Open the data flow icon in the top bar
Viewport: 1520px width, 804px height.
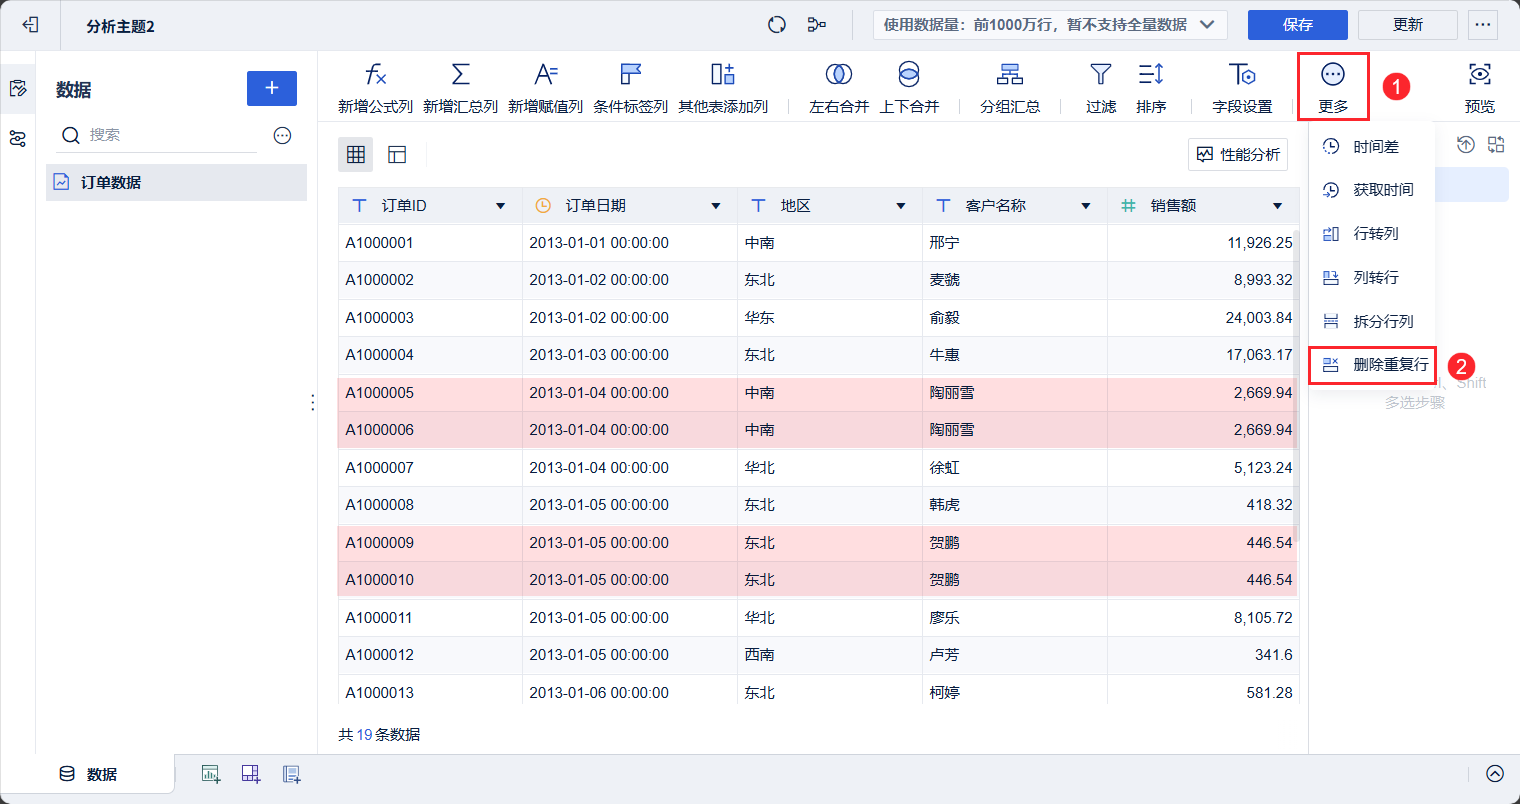tap(817, 25)
